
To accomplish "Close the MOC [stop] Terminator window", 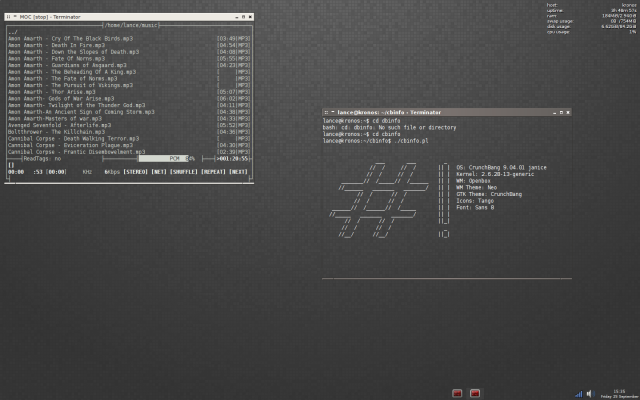I will click(x=250, y=17).
